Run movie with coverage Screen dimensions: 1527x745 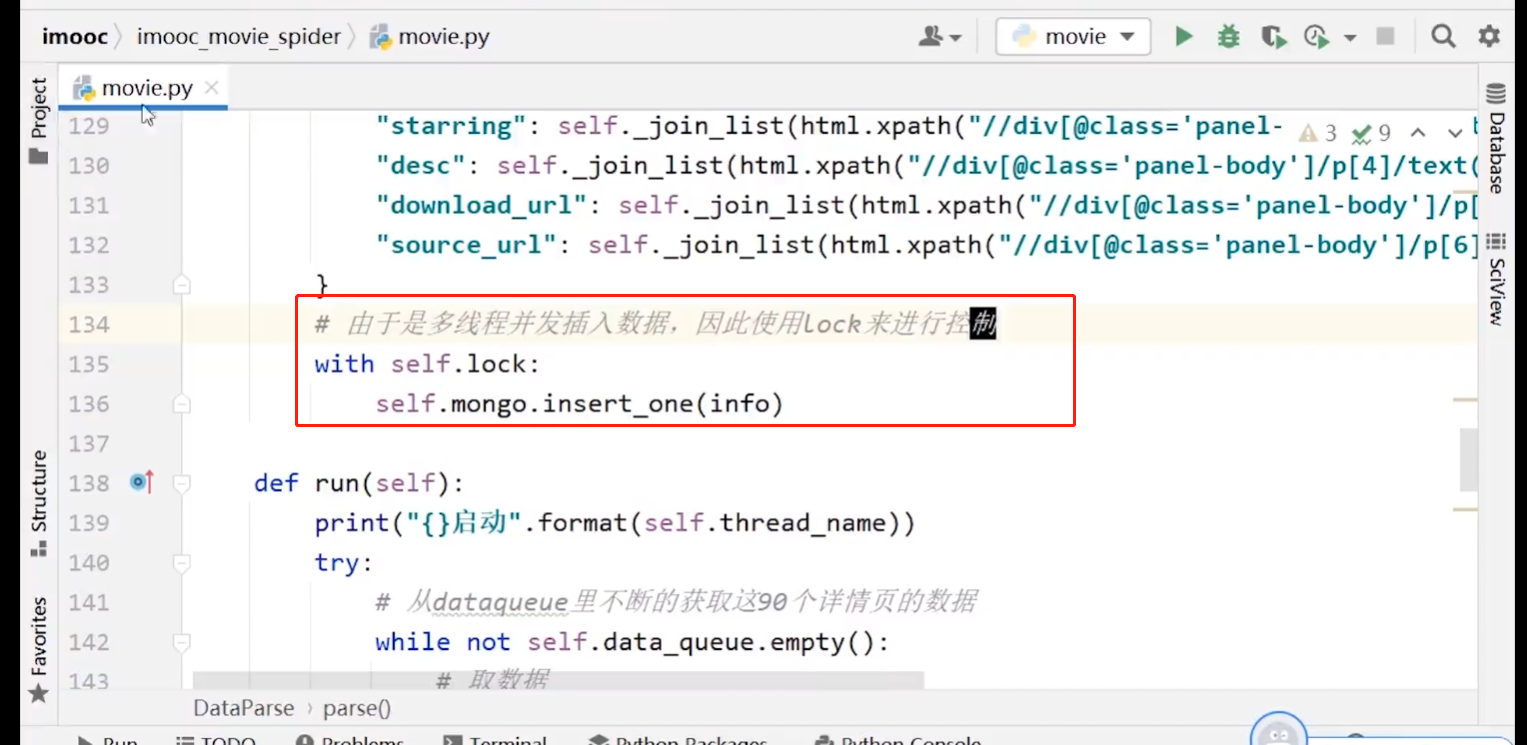pyautogui.click(x=1273, y=37)
